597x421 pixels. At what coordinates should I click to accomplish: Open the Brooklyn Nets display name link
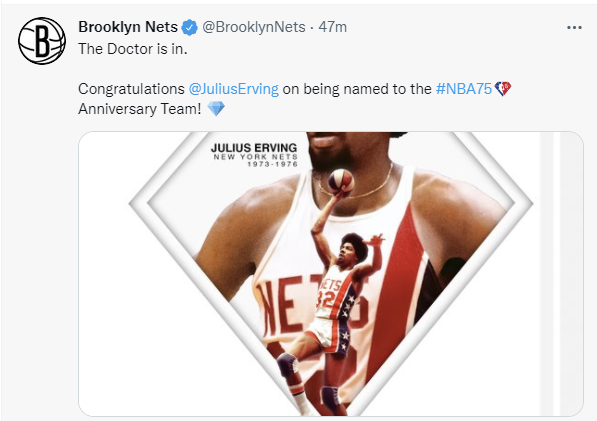coord(128,27)
